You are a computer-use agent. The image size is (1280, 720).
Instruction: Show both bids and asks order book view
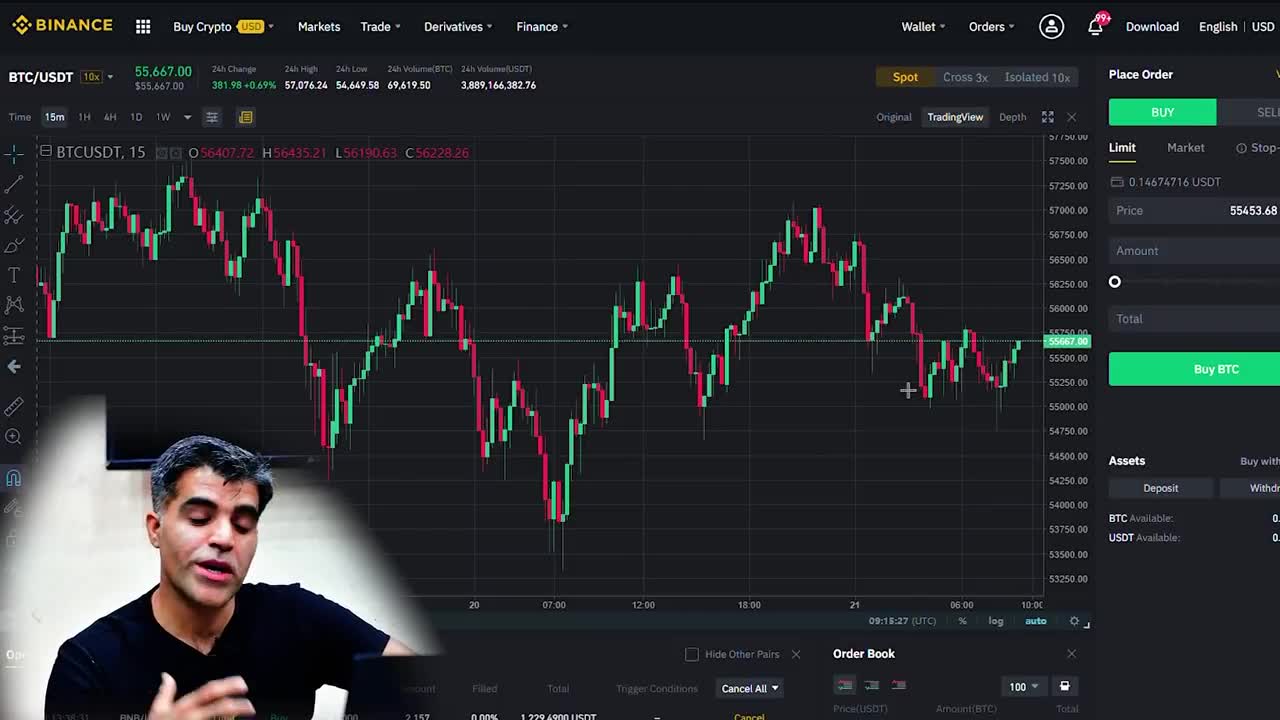[x=845, y=685]
